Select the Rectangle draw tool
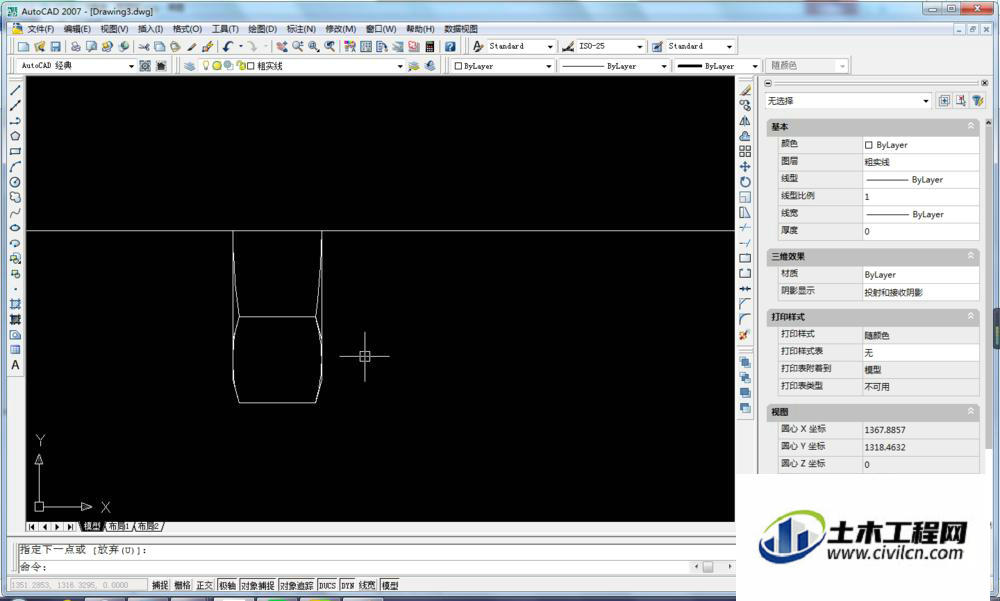 pyautogui.click(x=15, y=151)
